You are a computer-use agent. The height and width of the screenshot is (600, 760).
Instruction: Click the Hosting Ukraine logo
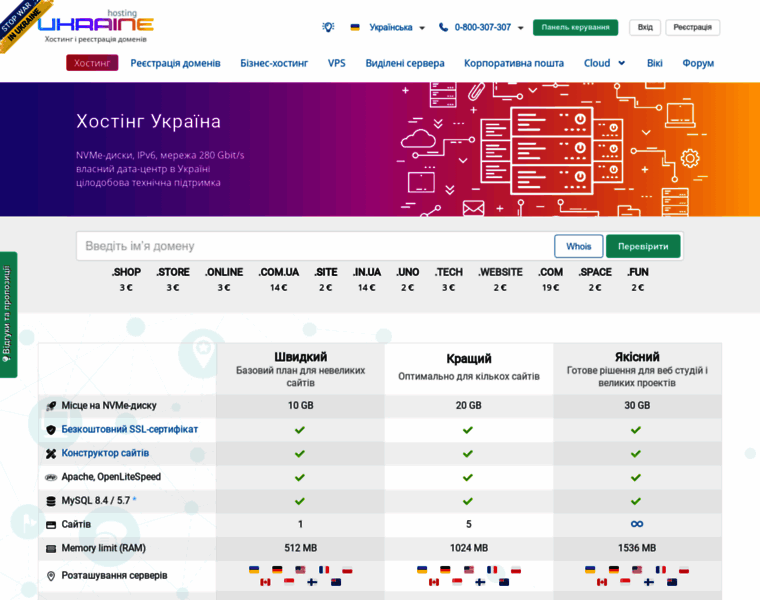(x=96, y=24)
